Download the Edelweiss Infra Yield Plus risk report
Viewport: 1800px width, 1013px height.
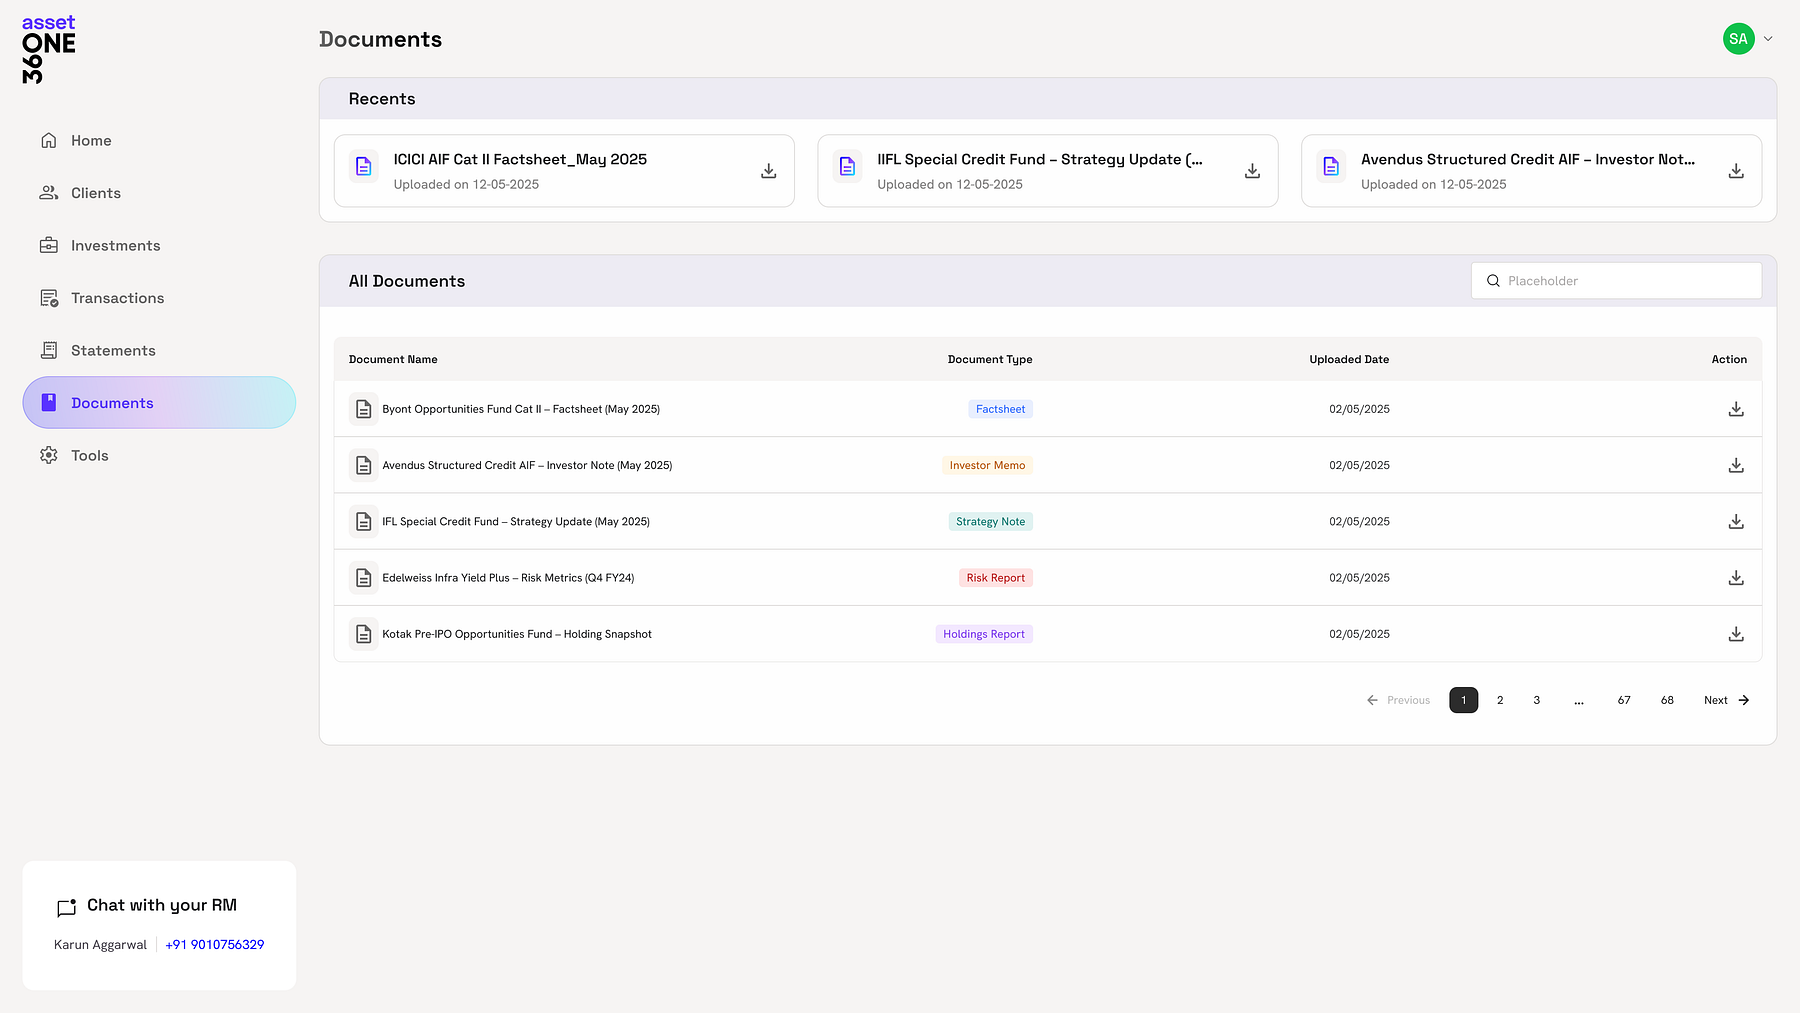[1736, 577]
